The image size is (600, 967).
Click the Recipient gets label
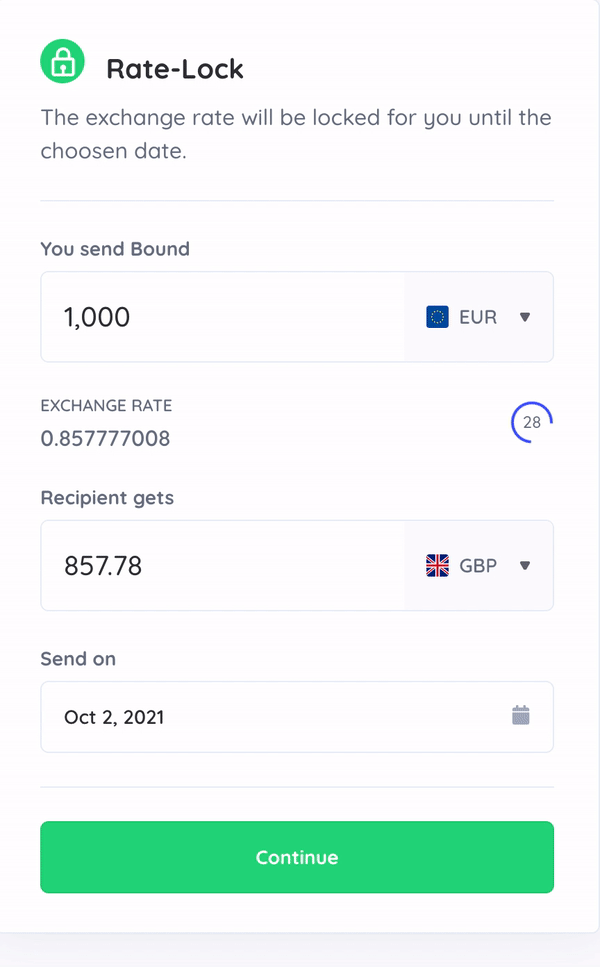tap(107, 498)
